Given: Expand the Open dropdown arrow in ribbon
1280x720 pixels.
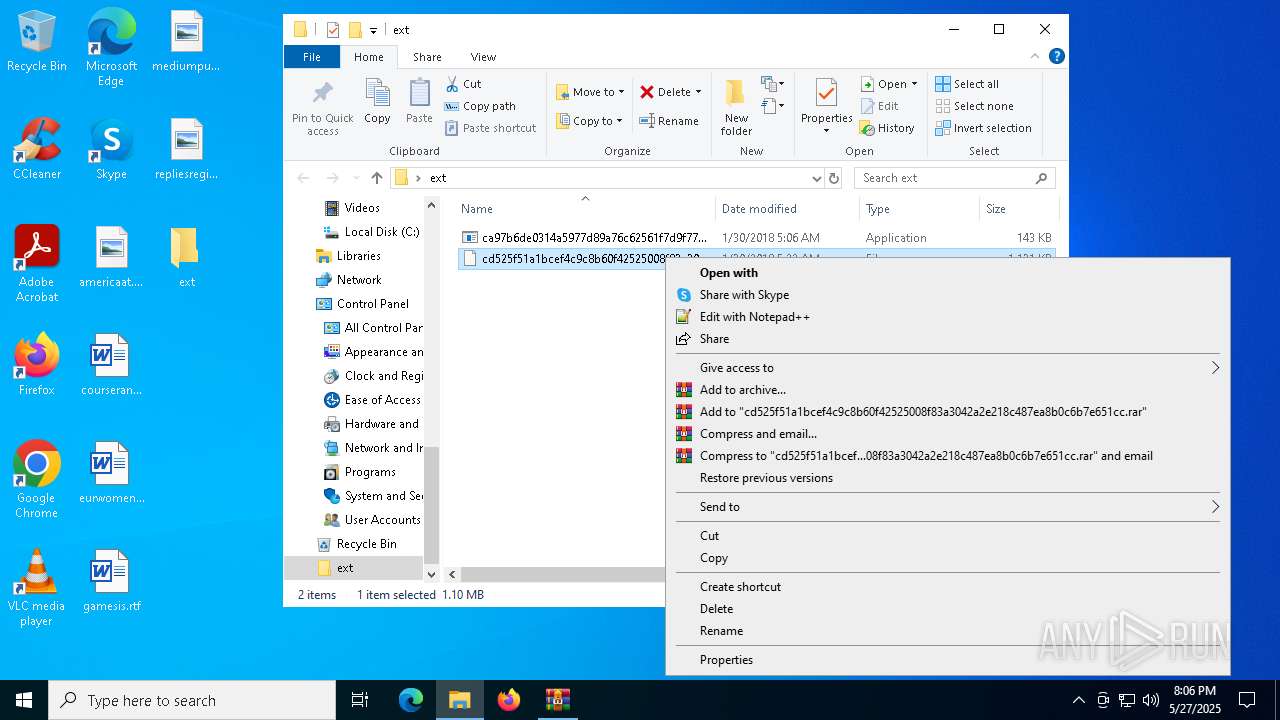Looking at the screenshot, I should click(x=914, y=84).
